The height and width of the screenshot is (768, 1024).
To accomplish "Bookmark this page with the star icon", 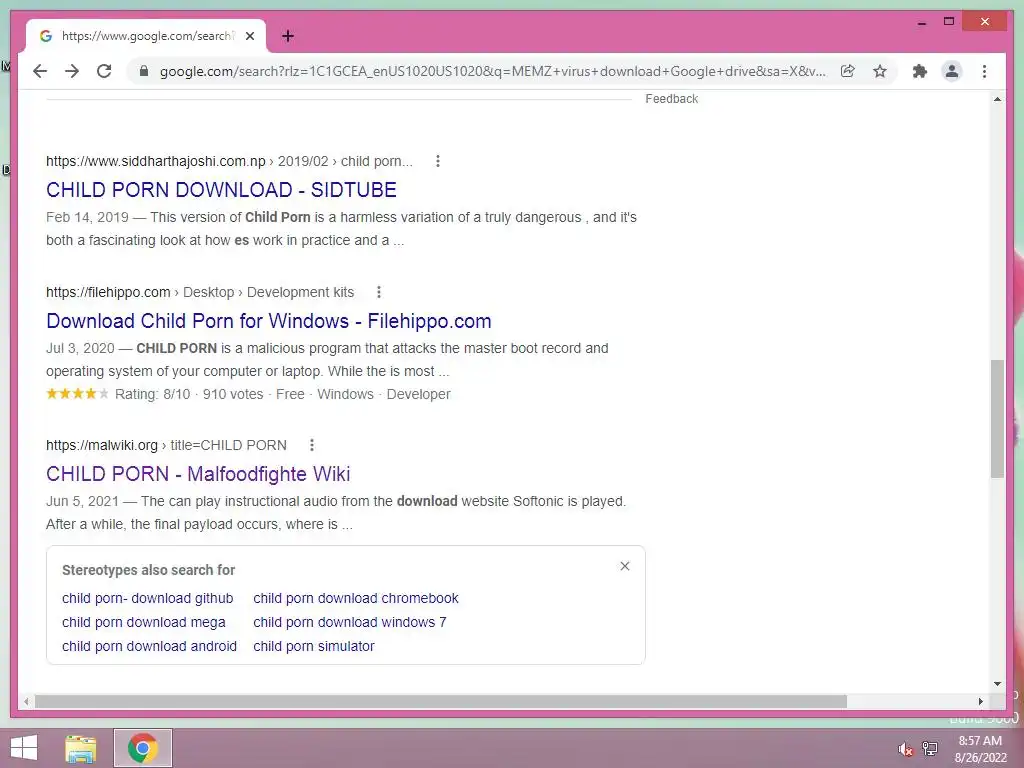I will coord(880,71).
